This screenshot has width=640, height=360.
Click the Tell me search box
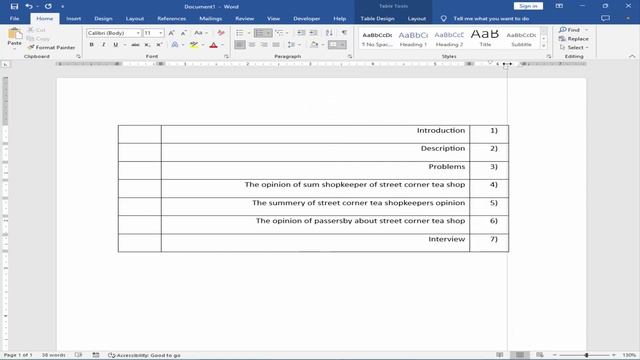click(491, 18)
